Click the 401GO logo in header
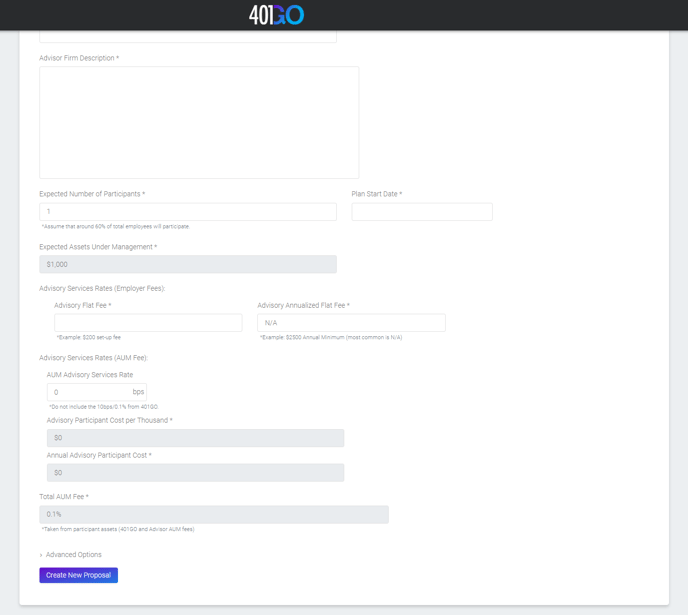This screenshot has width=688, height=615. pyautogui.click(x=276, y=15)
